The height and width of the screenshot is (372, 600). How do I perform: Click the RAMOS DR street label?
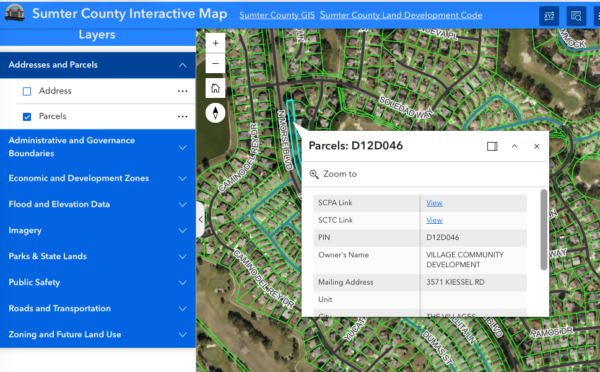tap(551, 332)
